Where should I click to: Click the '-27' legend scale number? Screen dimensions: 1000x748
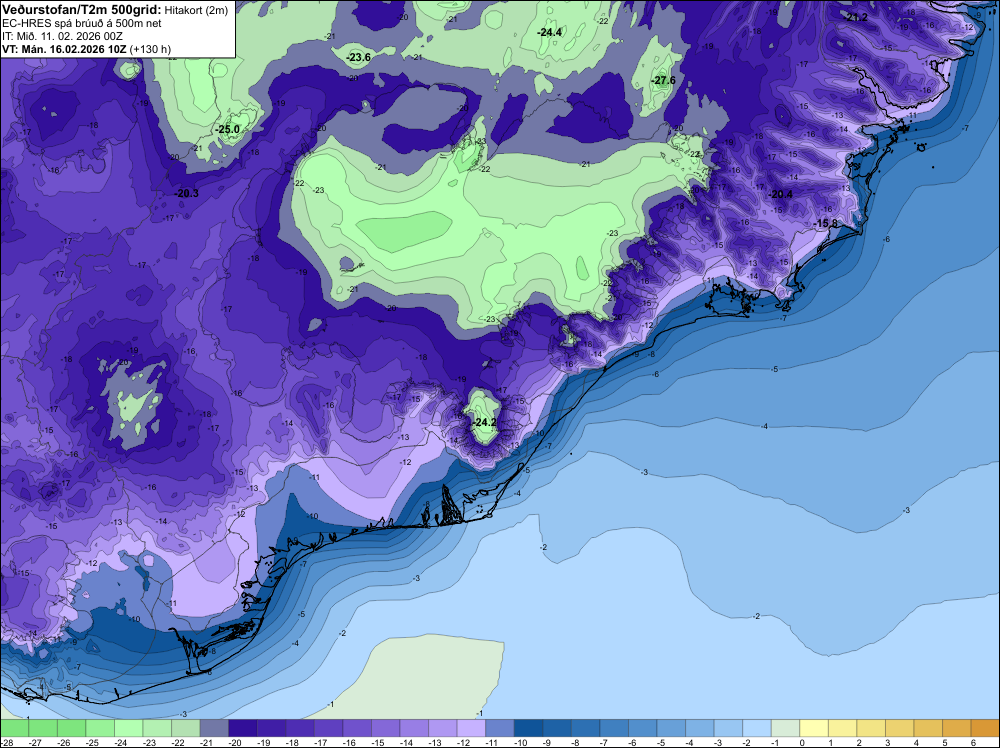coord(35,742)
